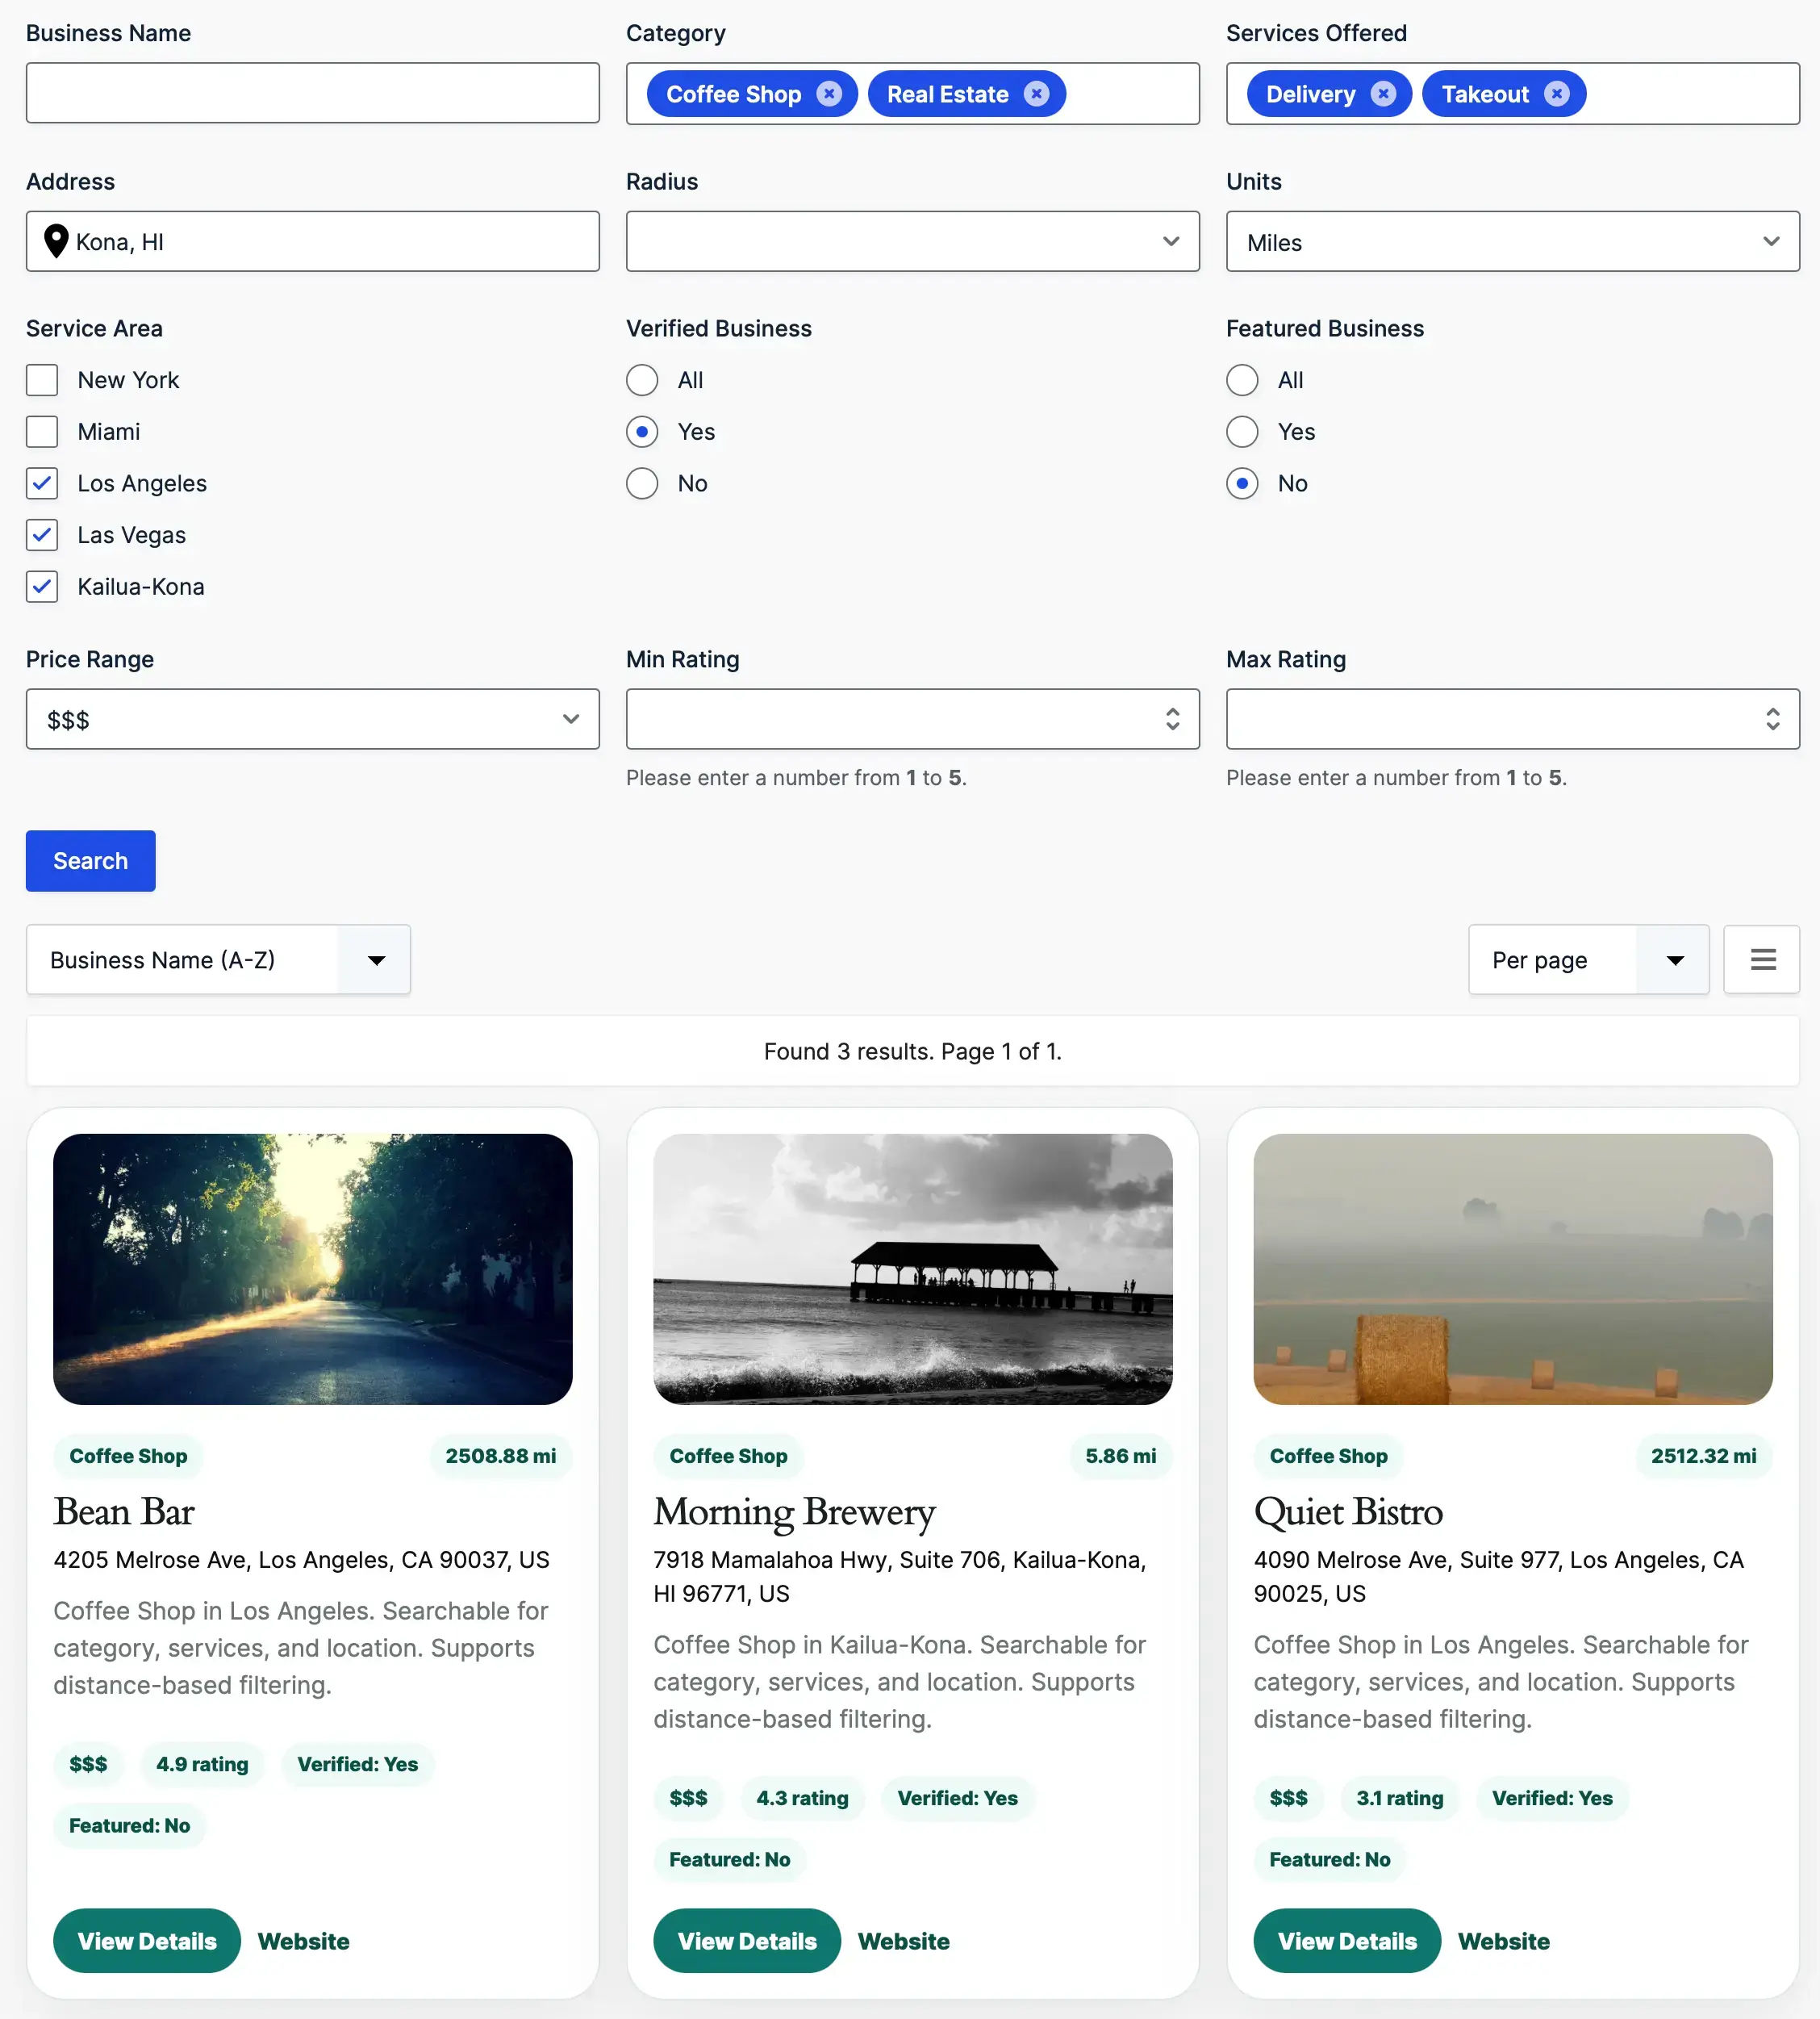This screenshot has width=1820, height=2019.
Task: Click Verified: Yes badge on Morning Brewery
Action: [957, 1798]
